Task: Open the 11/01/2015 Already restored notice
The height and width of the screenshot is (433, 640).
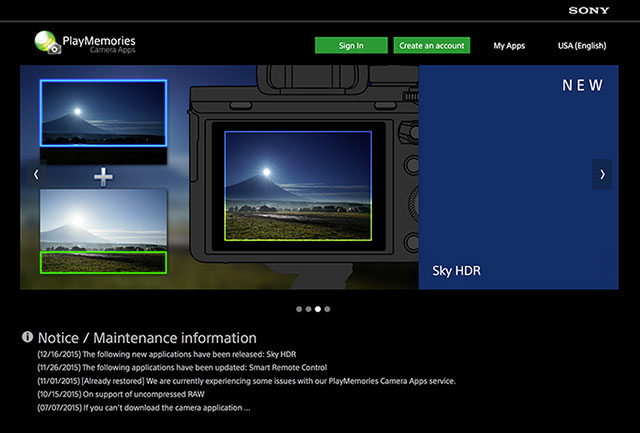Action: (247, 381)
